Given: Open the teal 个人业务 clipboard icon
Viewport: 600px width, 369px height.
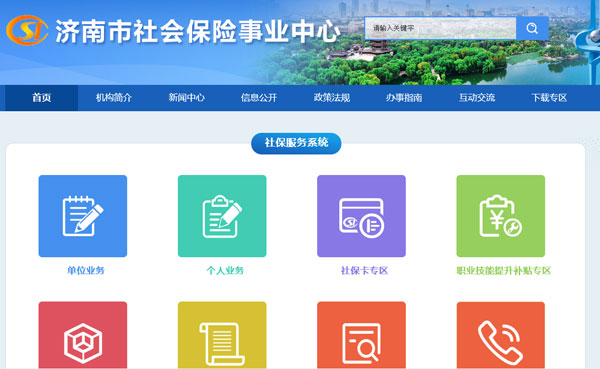Looking at the screenshot, I should pyautogui.click(x=222, y=216).
